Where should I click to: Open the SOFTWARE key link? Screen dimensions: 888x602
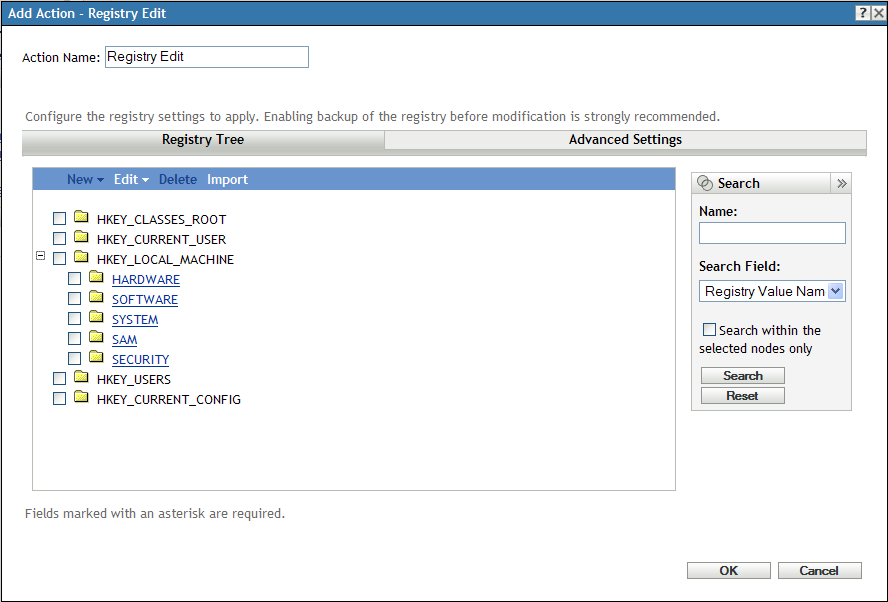(x=145, y=300)
